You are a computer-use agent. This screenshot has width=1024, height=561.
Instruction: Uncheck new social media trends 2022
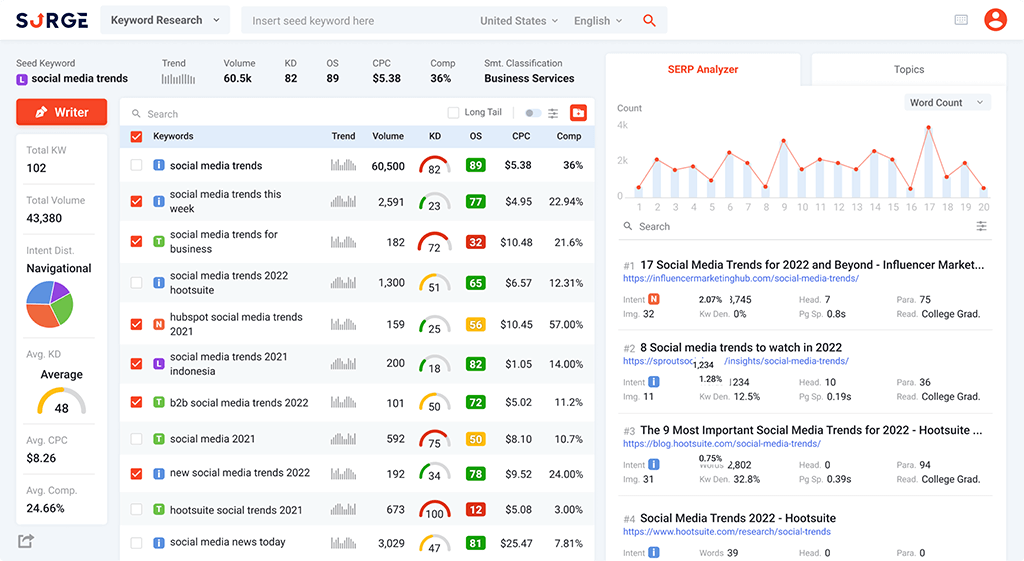(136, 473)
